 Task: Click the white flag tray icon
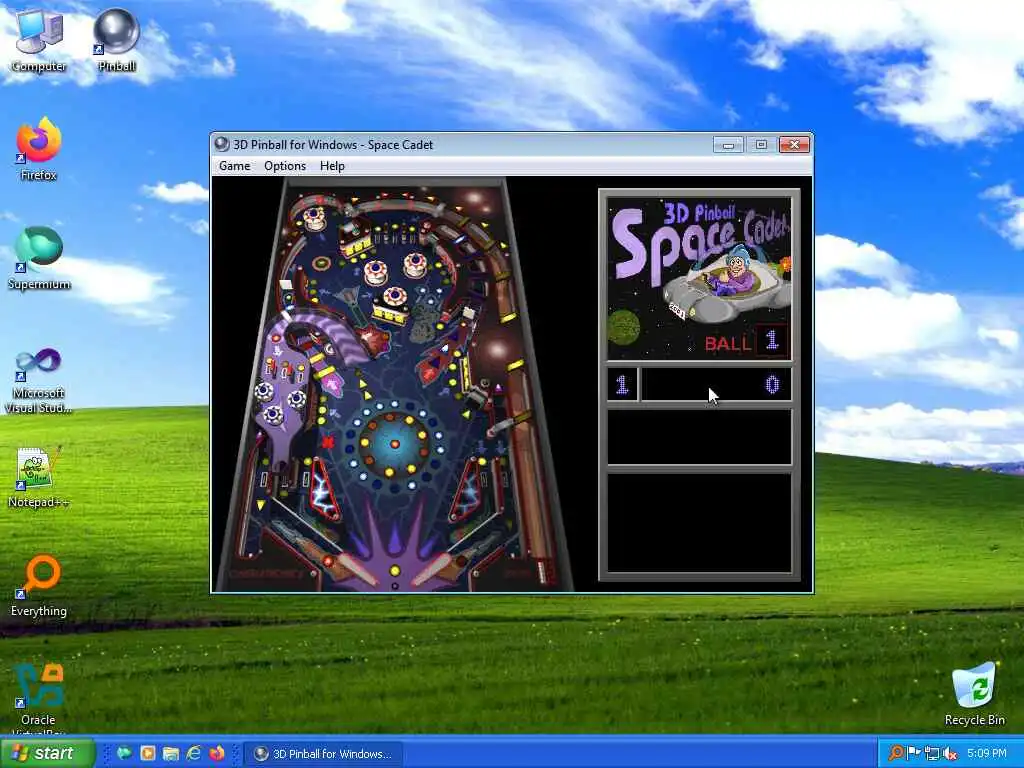pos(914,753)
